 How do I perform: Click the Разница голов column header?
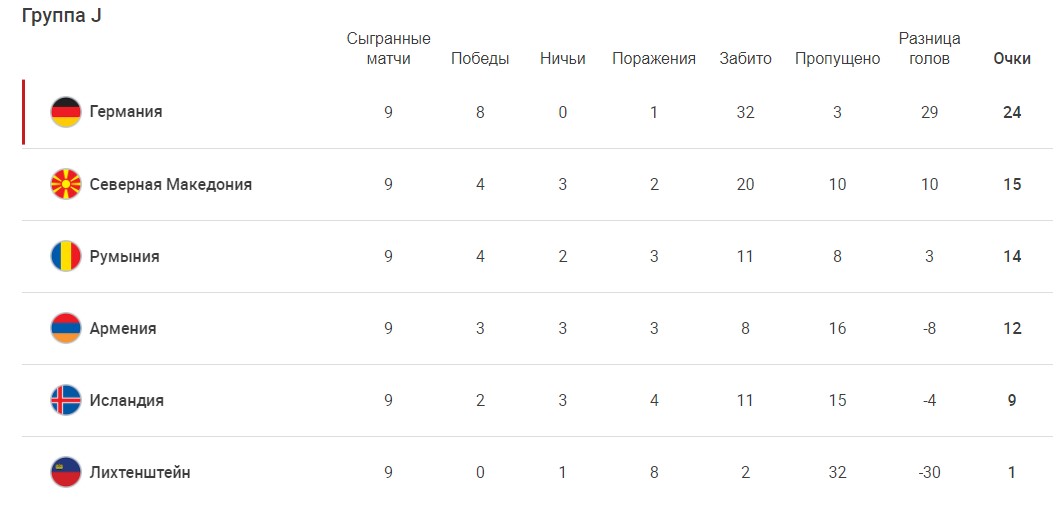coord(930,49)
